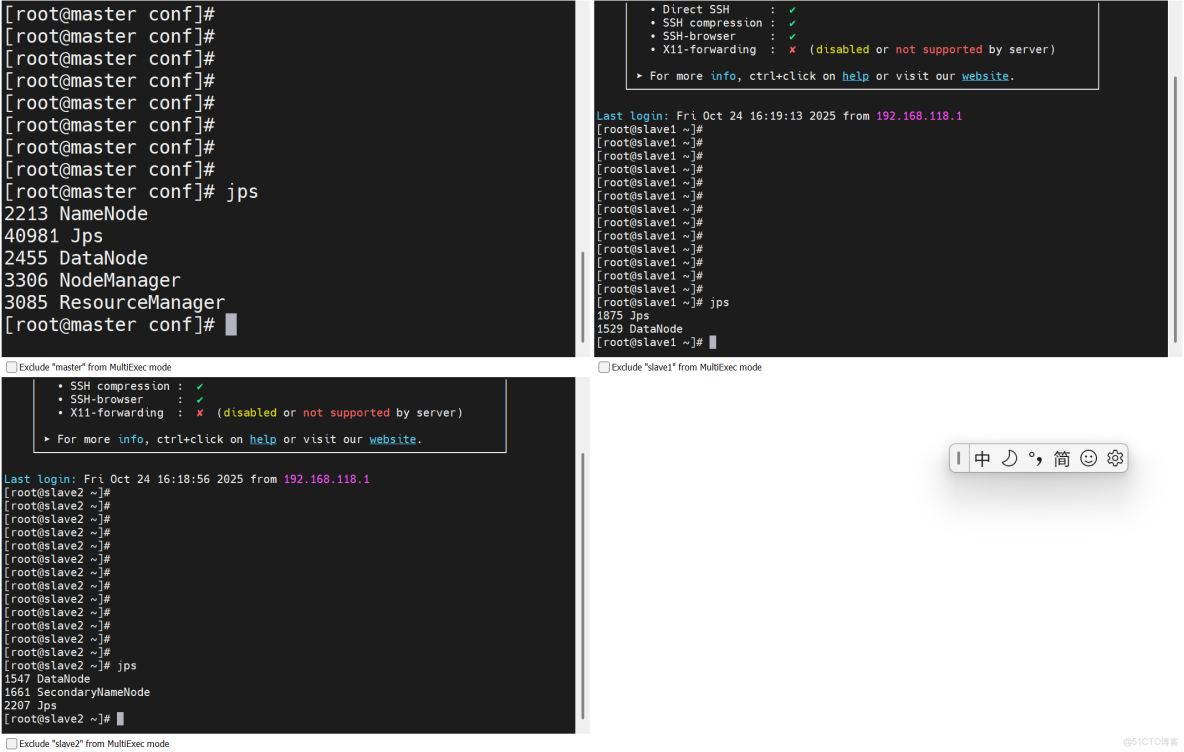The height and width of the screenshot is (752, 1184).
Task: Click "3085 ResourceManager" line in master terminal
Action: 115,302
